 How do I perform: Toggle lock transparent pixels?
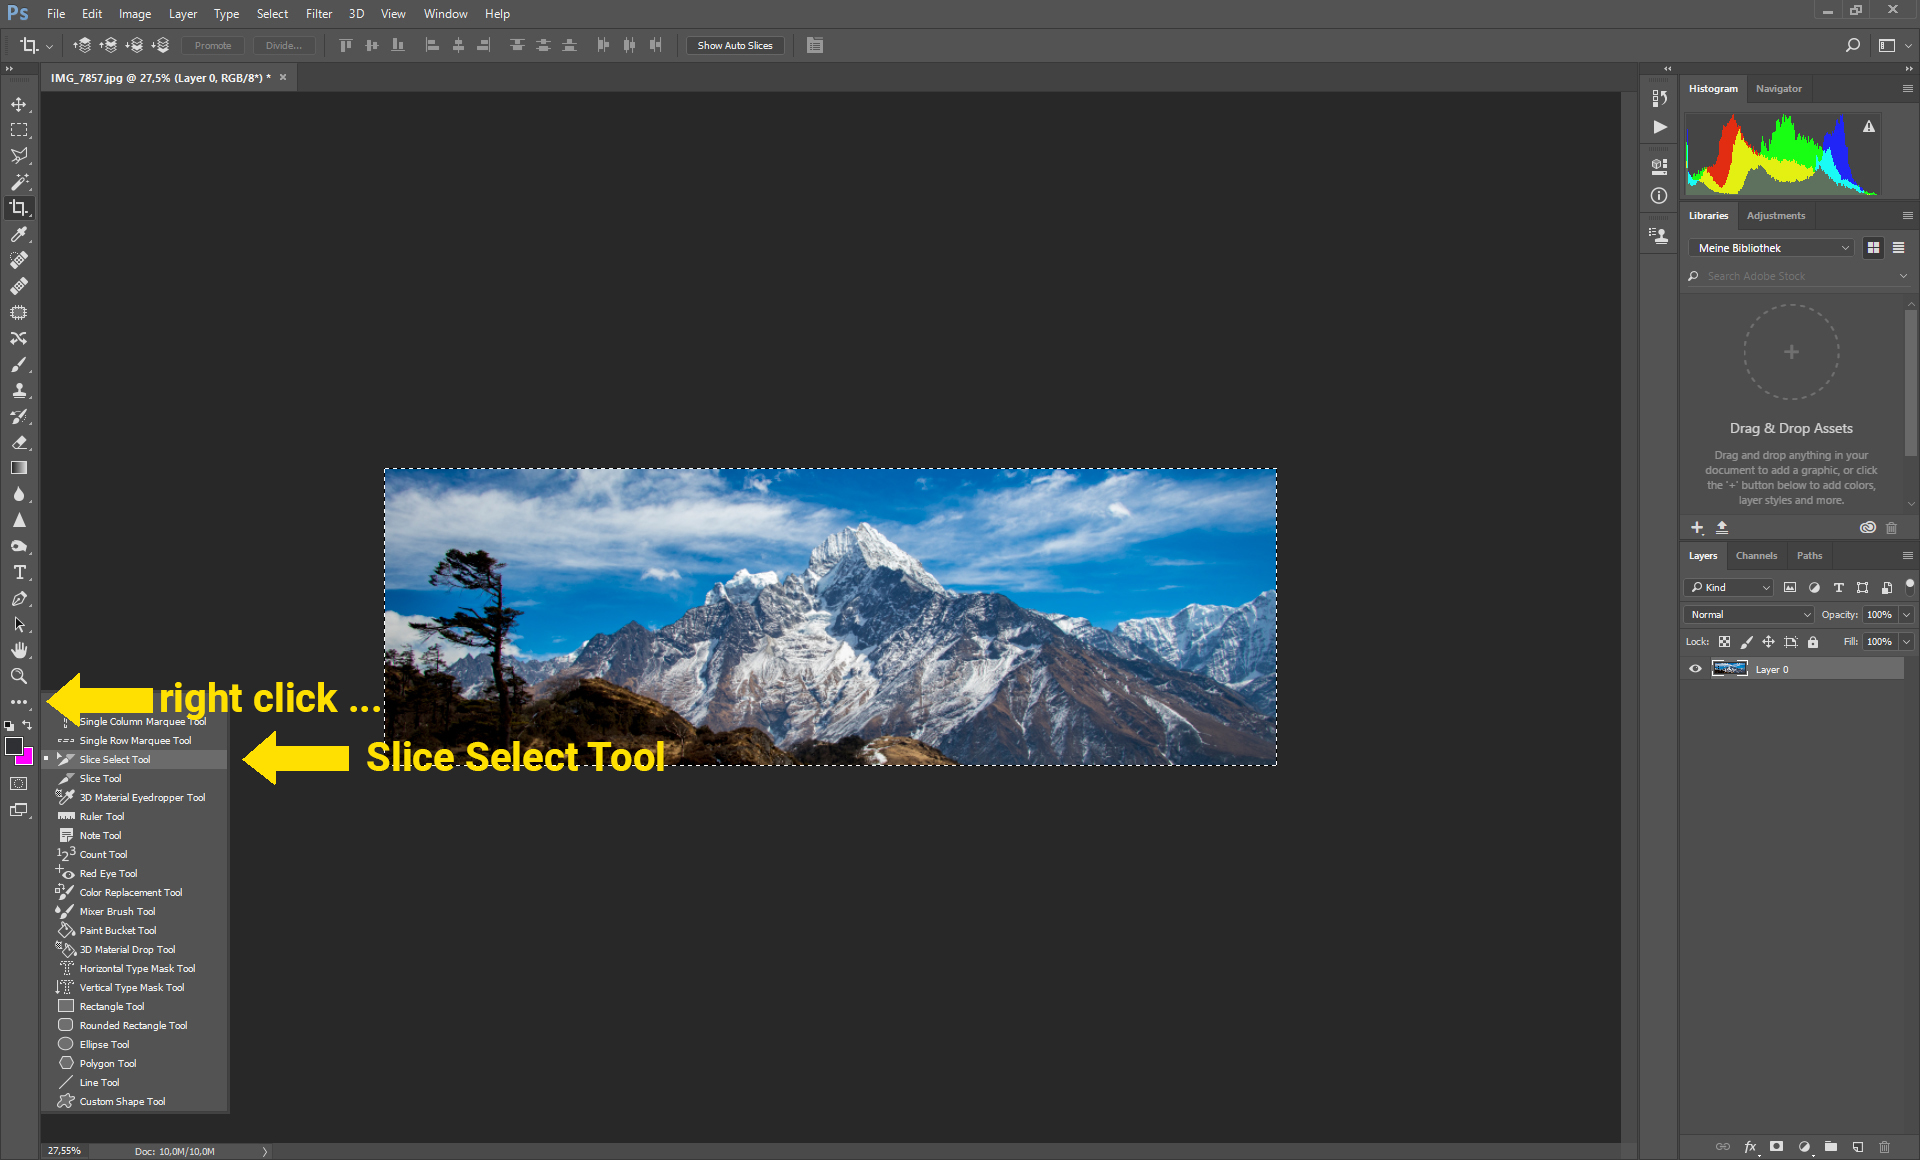coord(1724,642)
